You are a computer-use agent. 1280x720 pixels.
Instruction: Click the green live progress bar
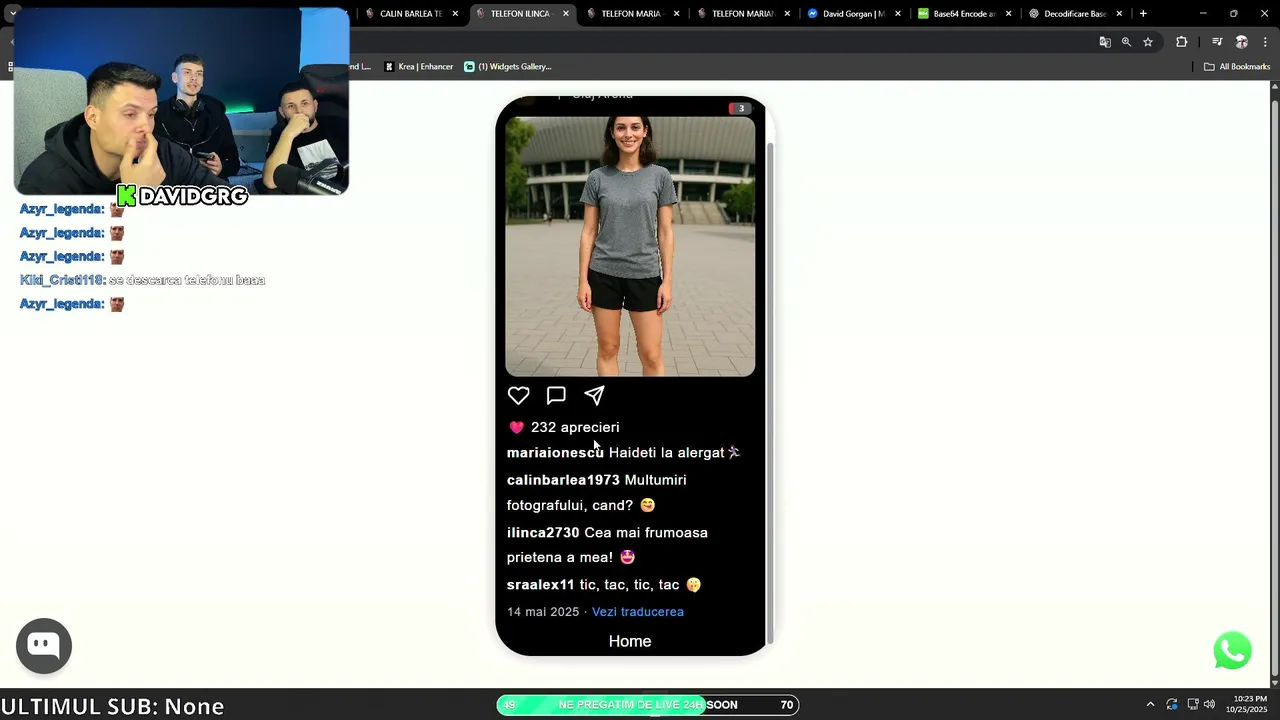tap(602, 705)
